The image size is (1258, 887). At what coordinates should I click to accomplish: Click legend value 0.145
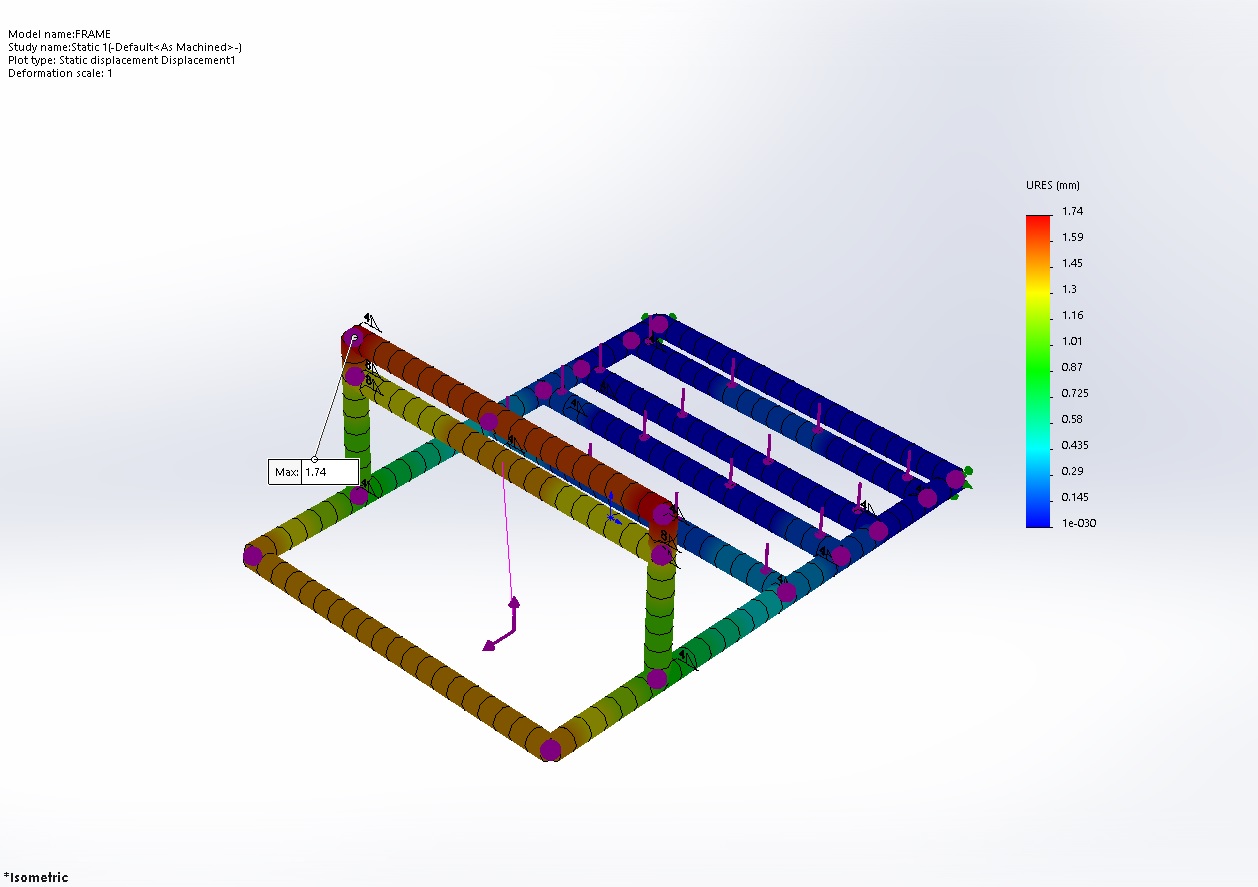(1075, 497)
